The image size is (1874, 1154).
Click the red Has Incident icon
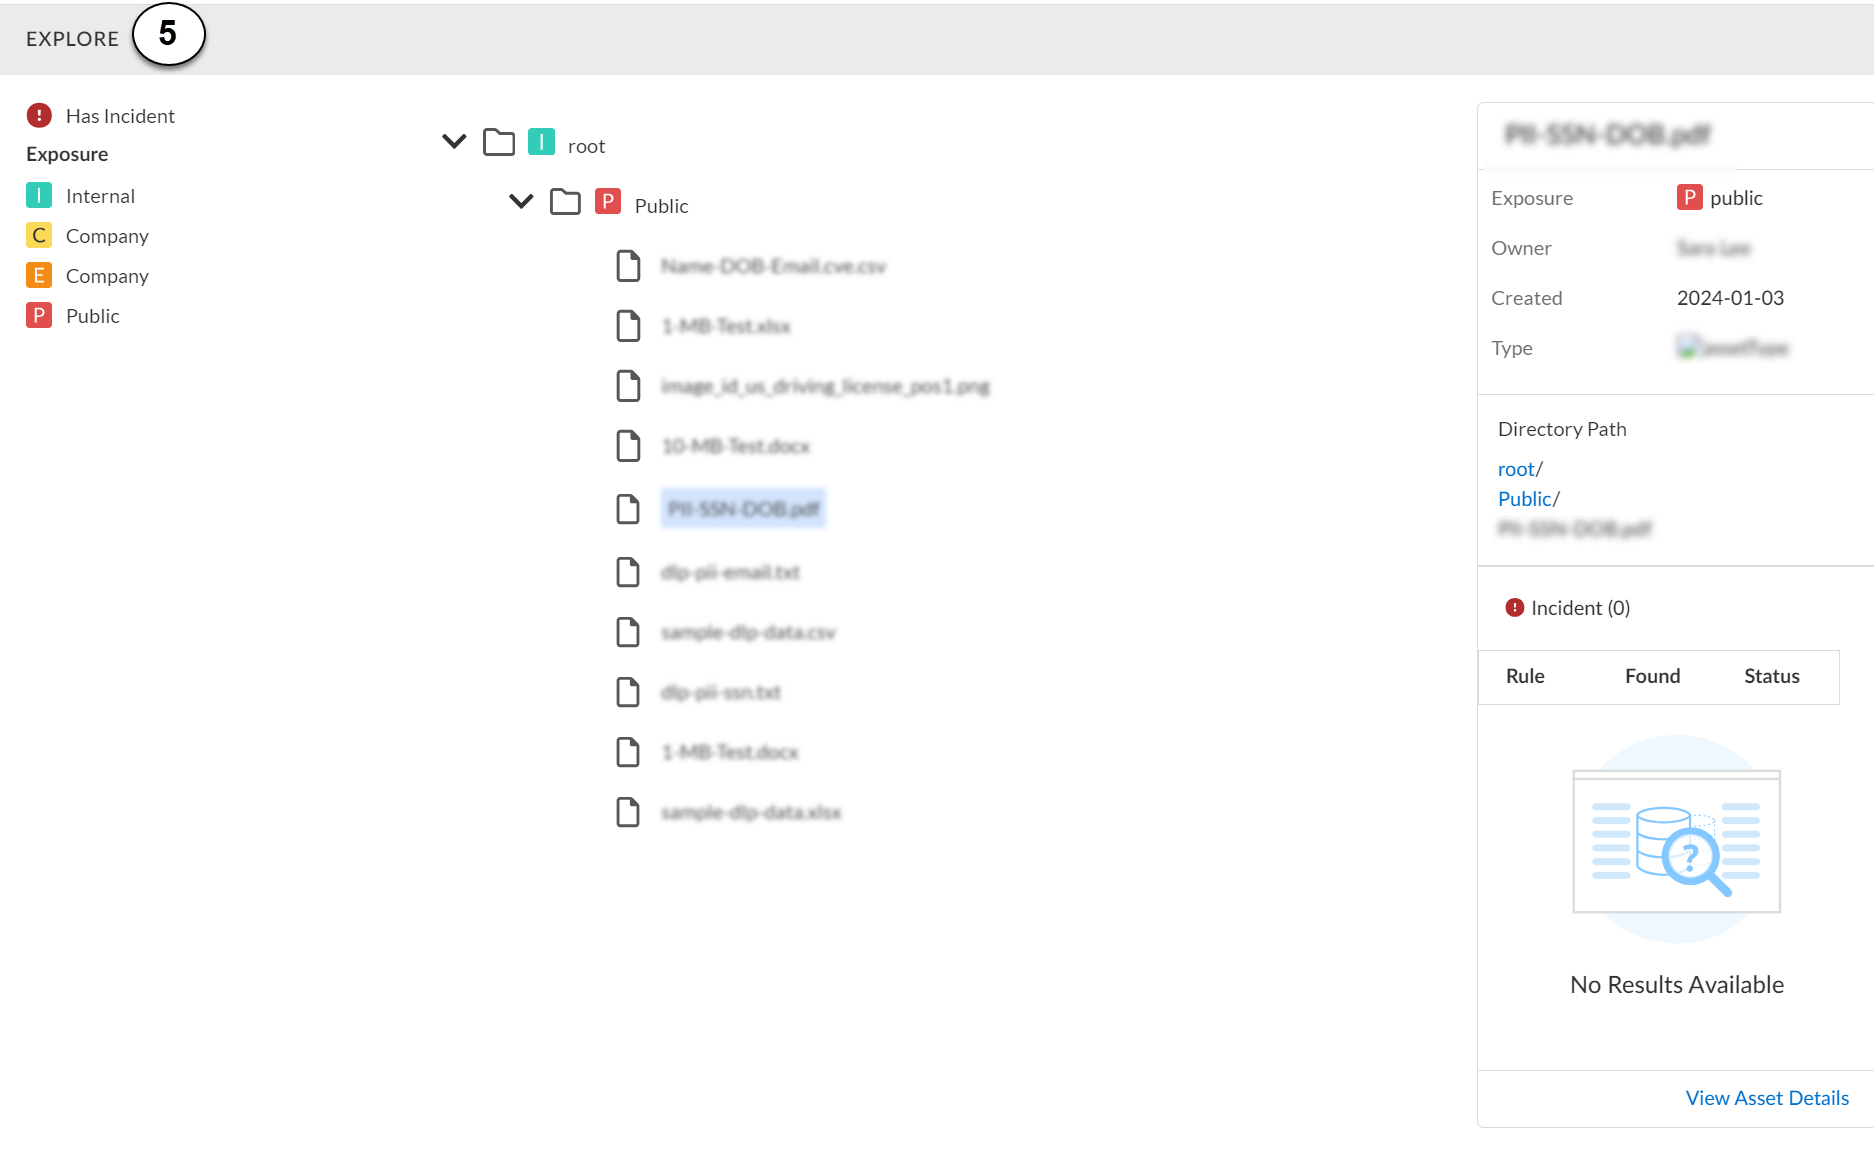(39, 116)
